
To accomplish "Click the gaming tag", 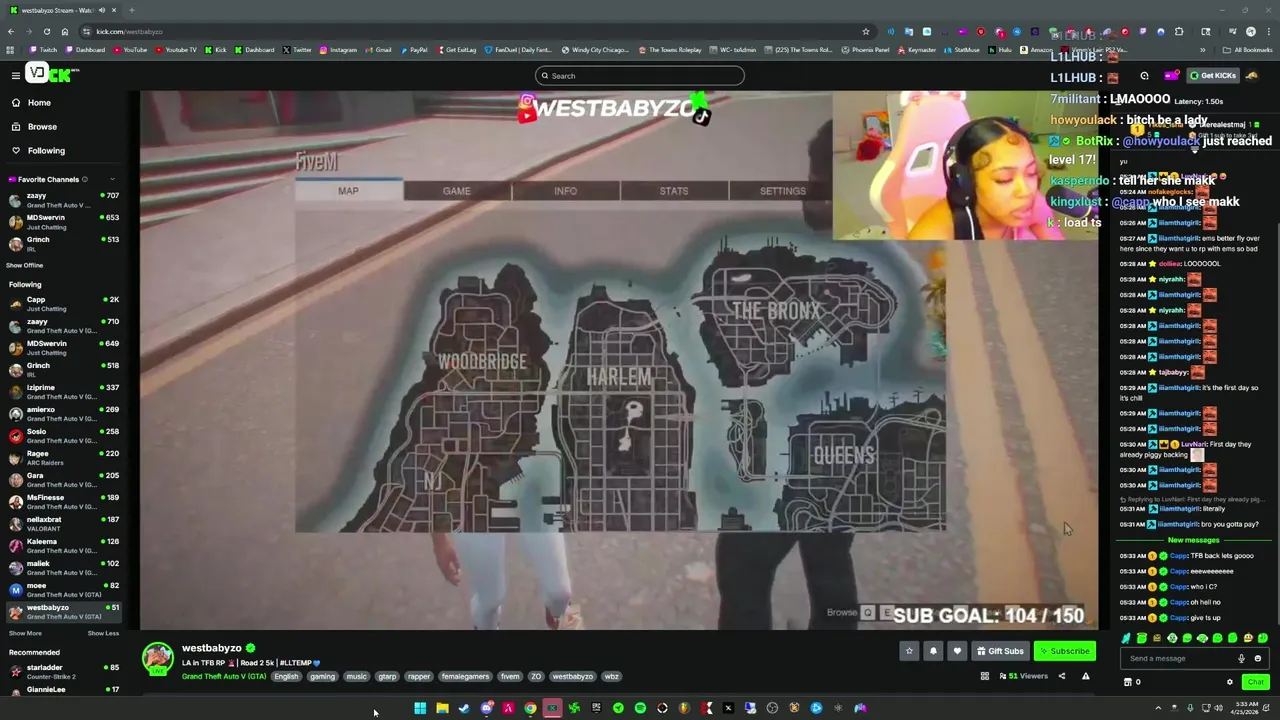I will click(x=322, y=677).
